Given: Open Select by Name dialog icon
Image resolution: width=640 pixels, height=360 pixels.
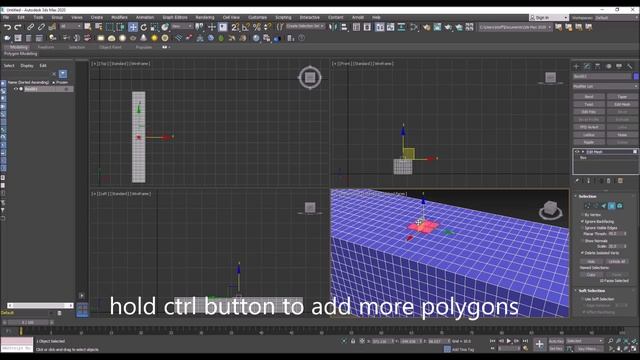Looking at the screenshot, I should pyautogui.click(x=98, y=27).
